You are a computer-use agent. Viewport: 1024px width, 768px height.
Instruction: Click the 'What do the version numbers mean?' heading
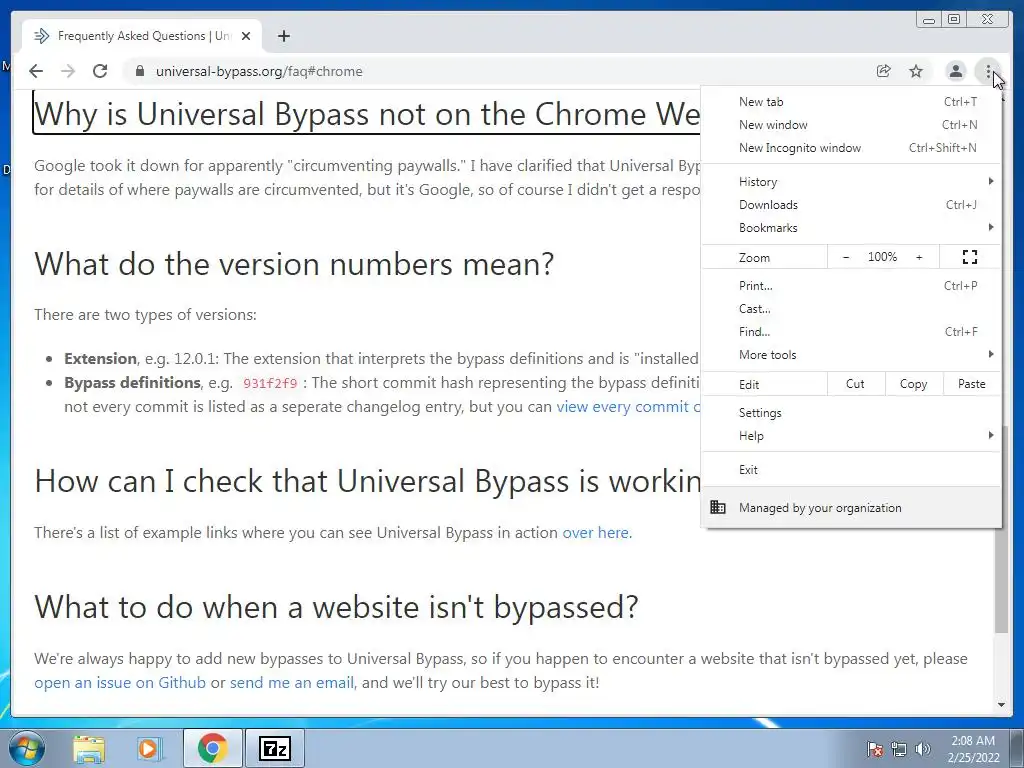coord(294,264)
